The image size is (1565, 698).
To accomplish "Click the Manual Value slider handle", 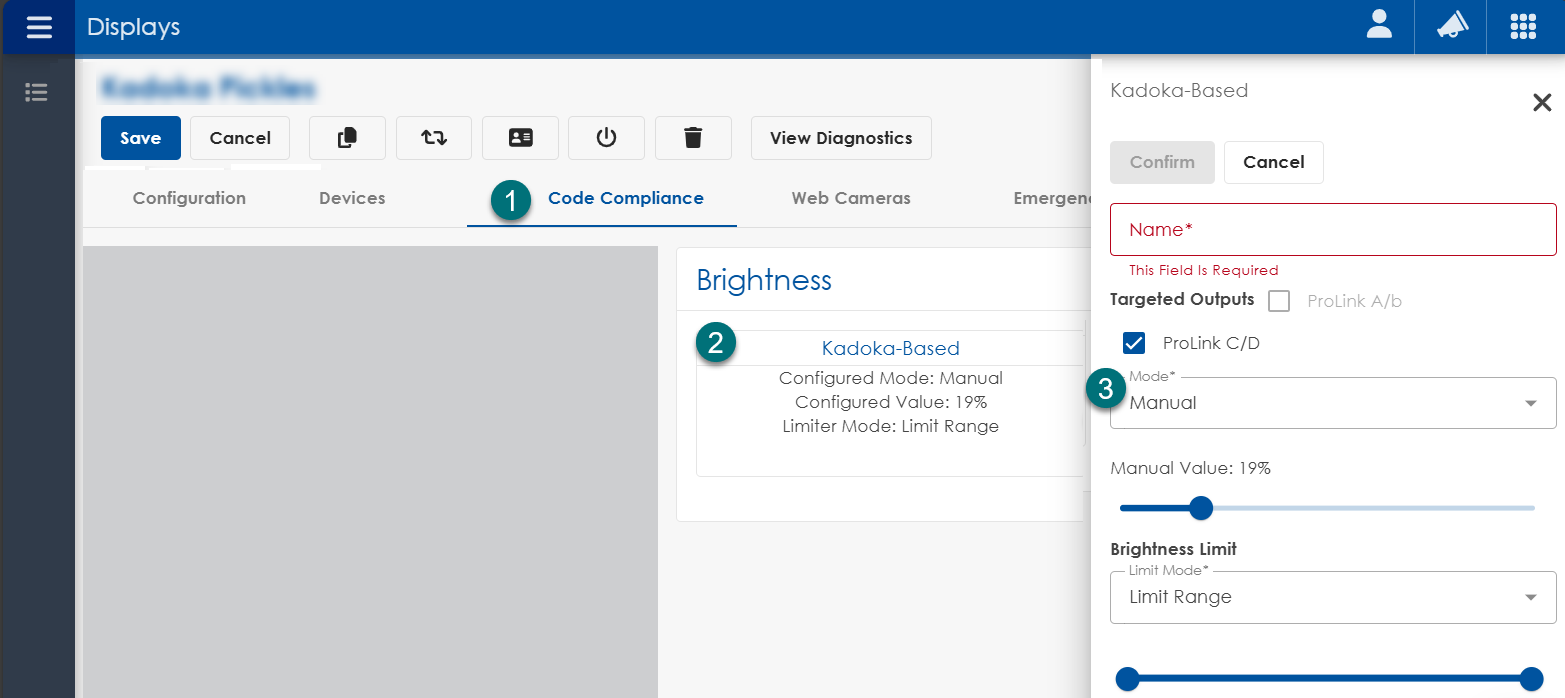I will click(x=1201, y=508).
